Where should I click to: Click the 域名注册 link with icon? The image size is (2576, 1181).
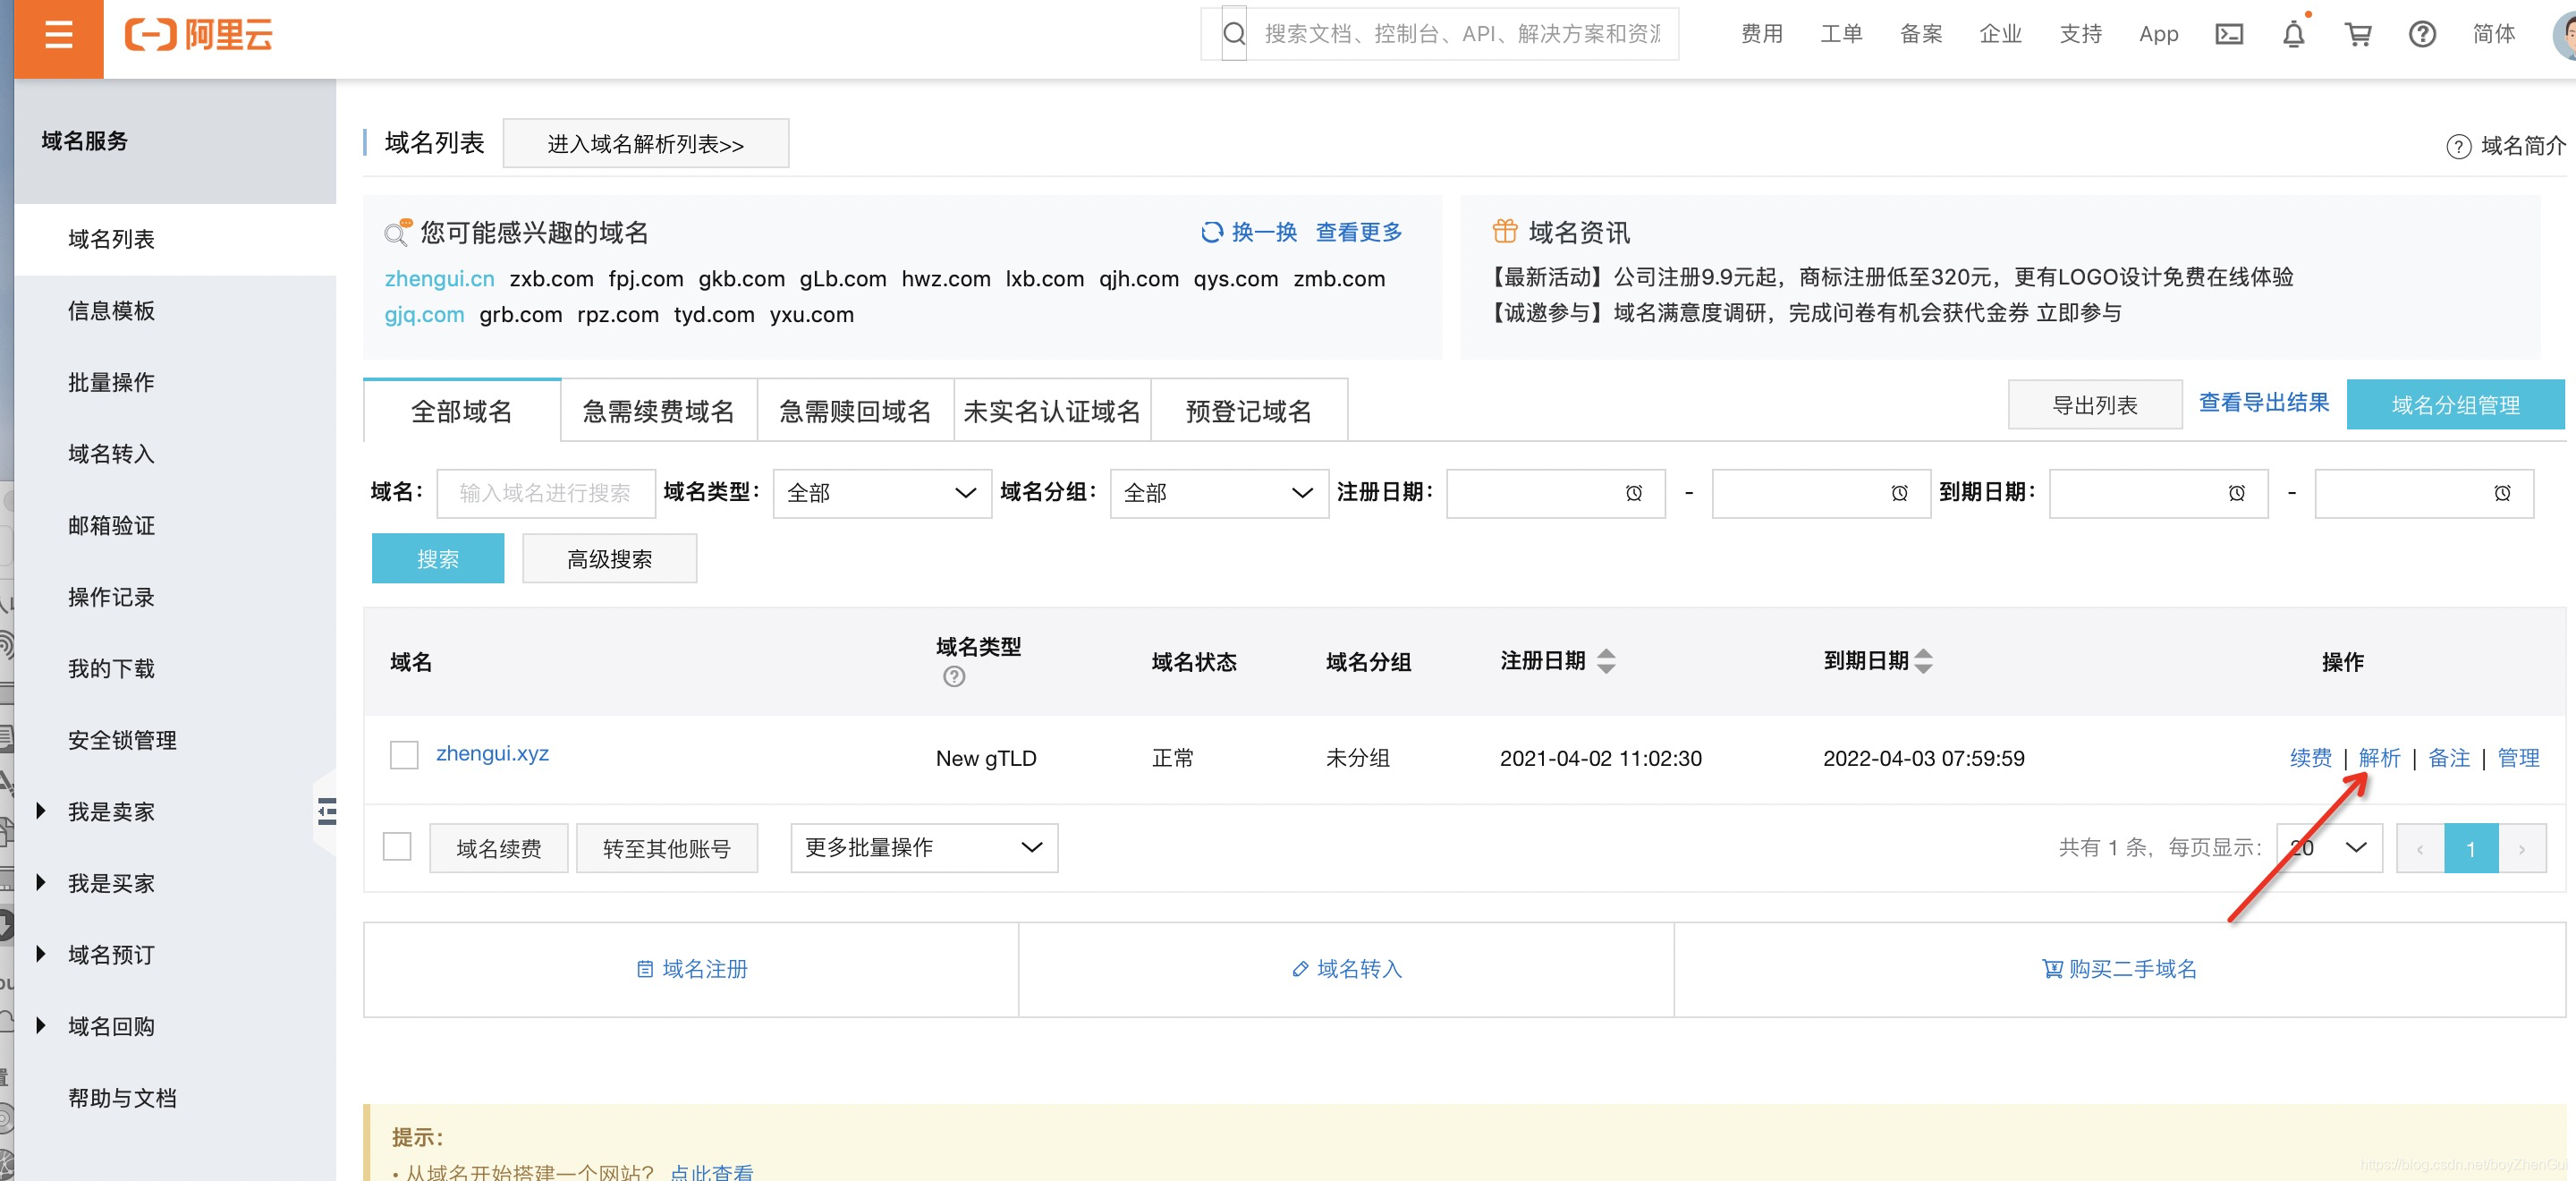pos(692,969)
